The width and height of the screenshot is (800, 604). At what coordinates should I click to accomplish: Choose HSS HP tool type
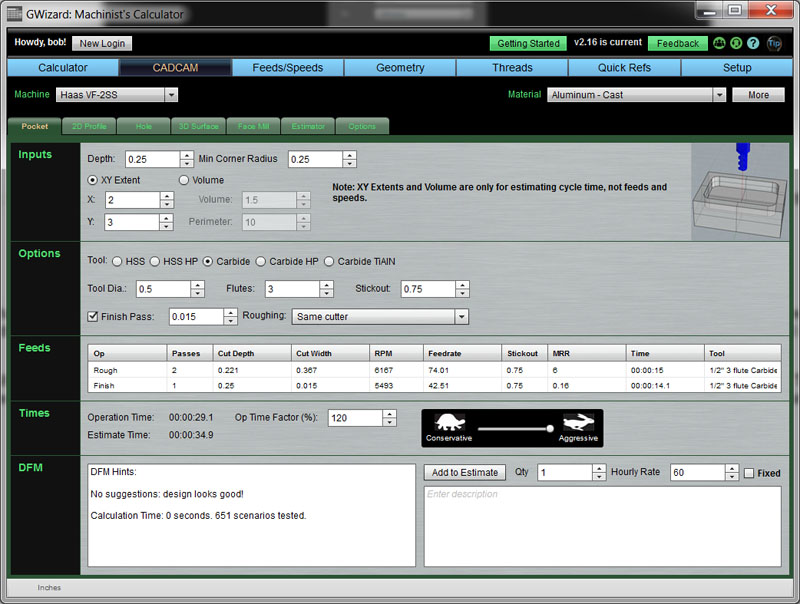155,261
